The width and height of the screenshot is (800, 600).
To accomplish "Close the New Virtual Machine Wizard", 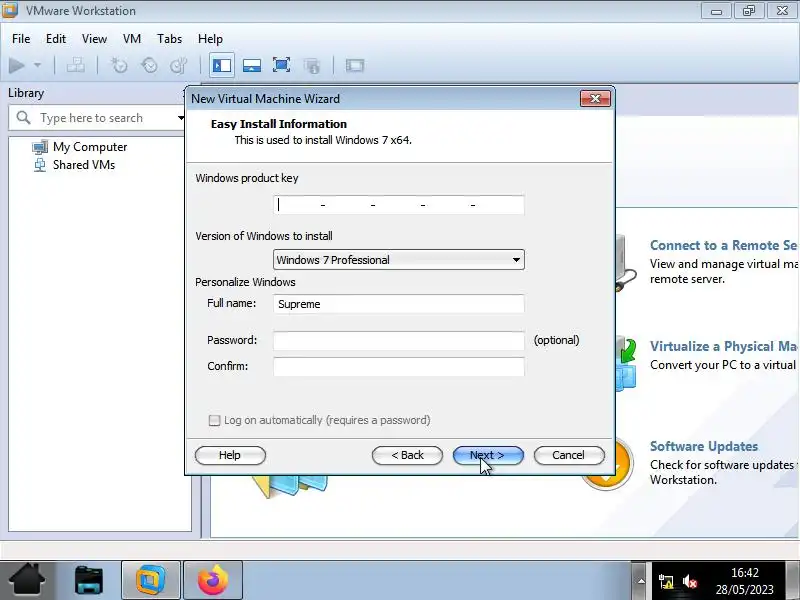I will pyautogui.click(x=595, y=98).
